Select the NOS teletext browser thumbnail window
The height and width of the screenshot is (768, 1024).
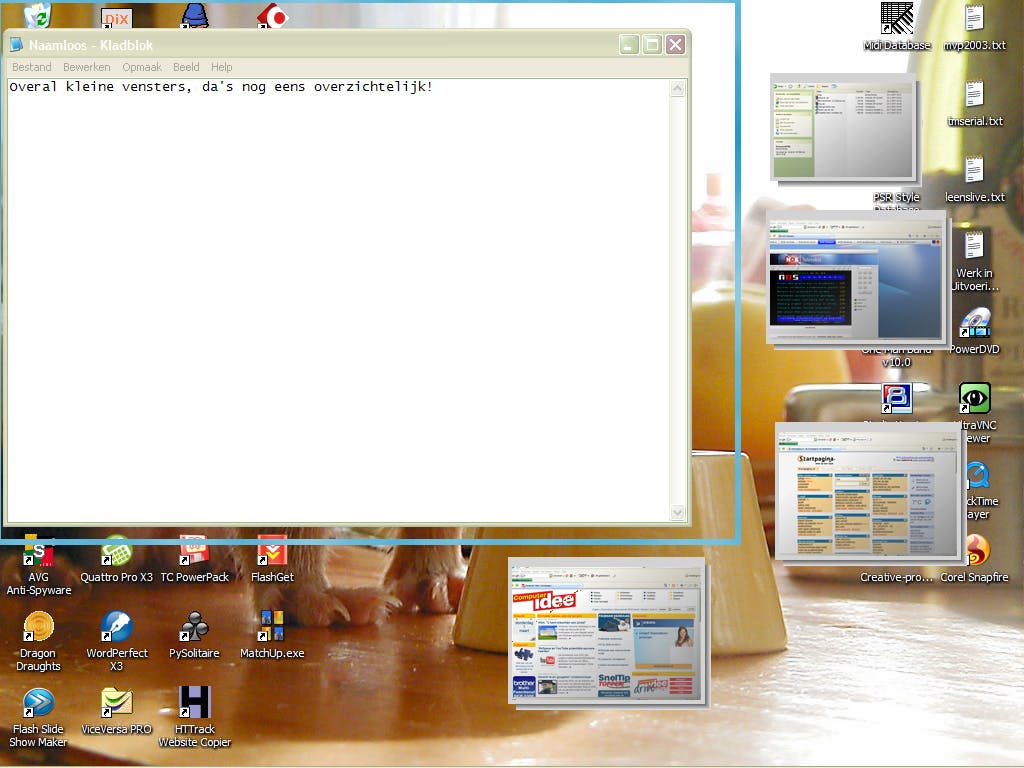[x=857, y=278]
